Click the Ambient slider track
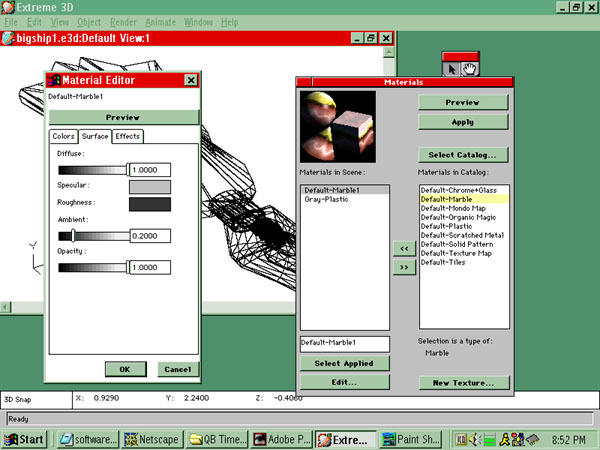This screenshot has width=600, height=450. coord(92,237)
